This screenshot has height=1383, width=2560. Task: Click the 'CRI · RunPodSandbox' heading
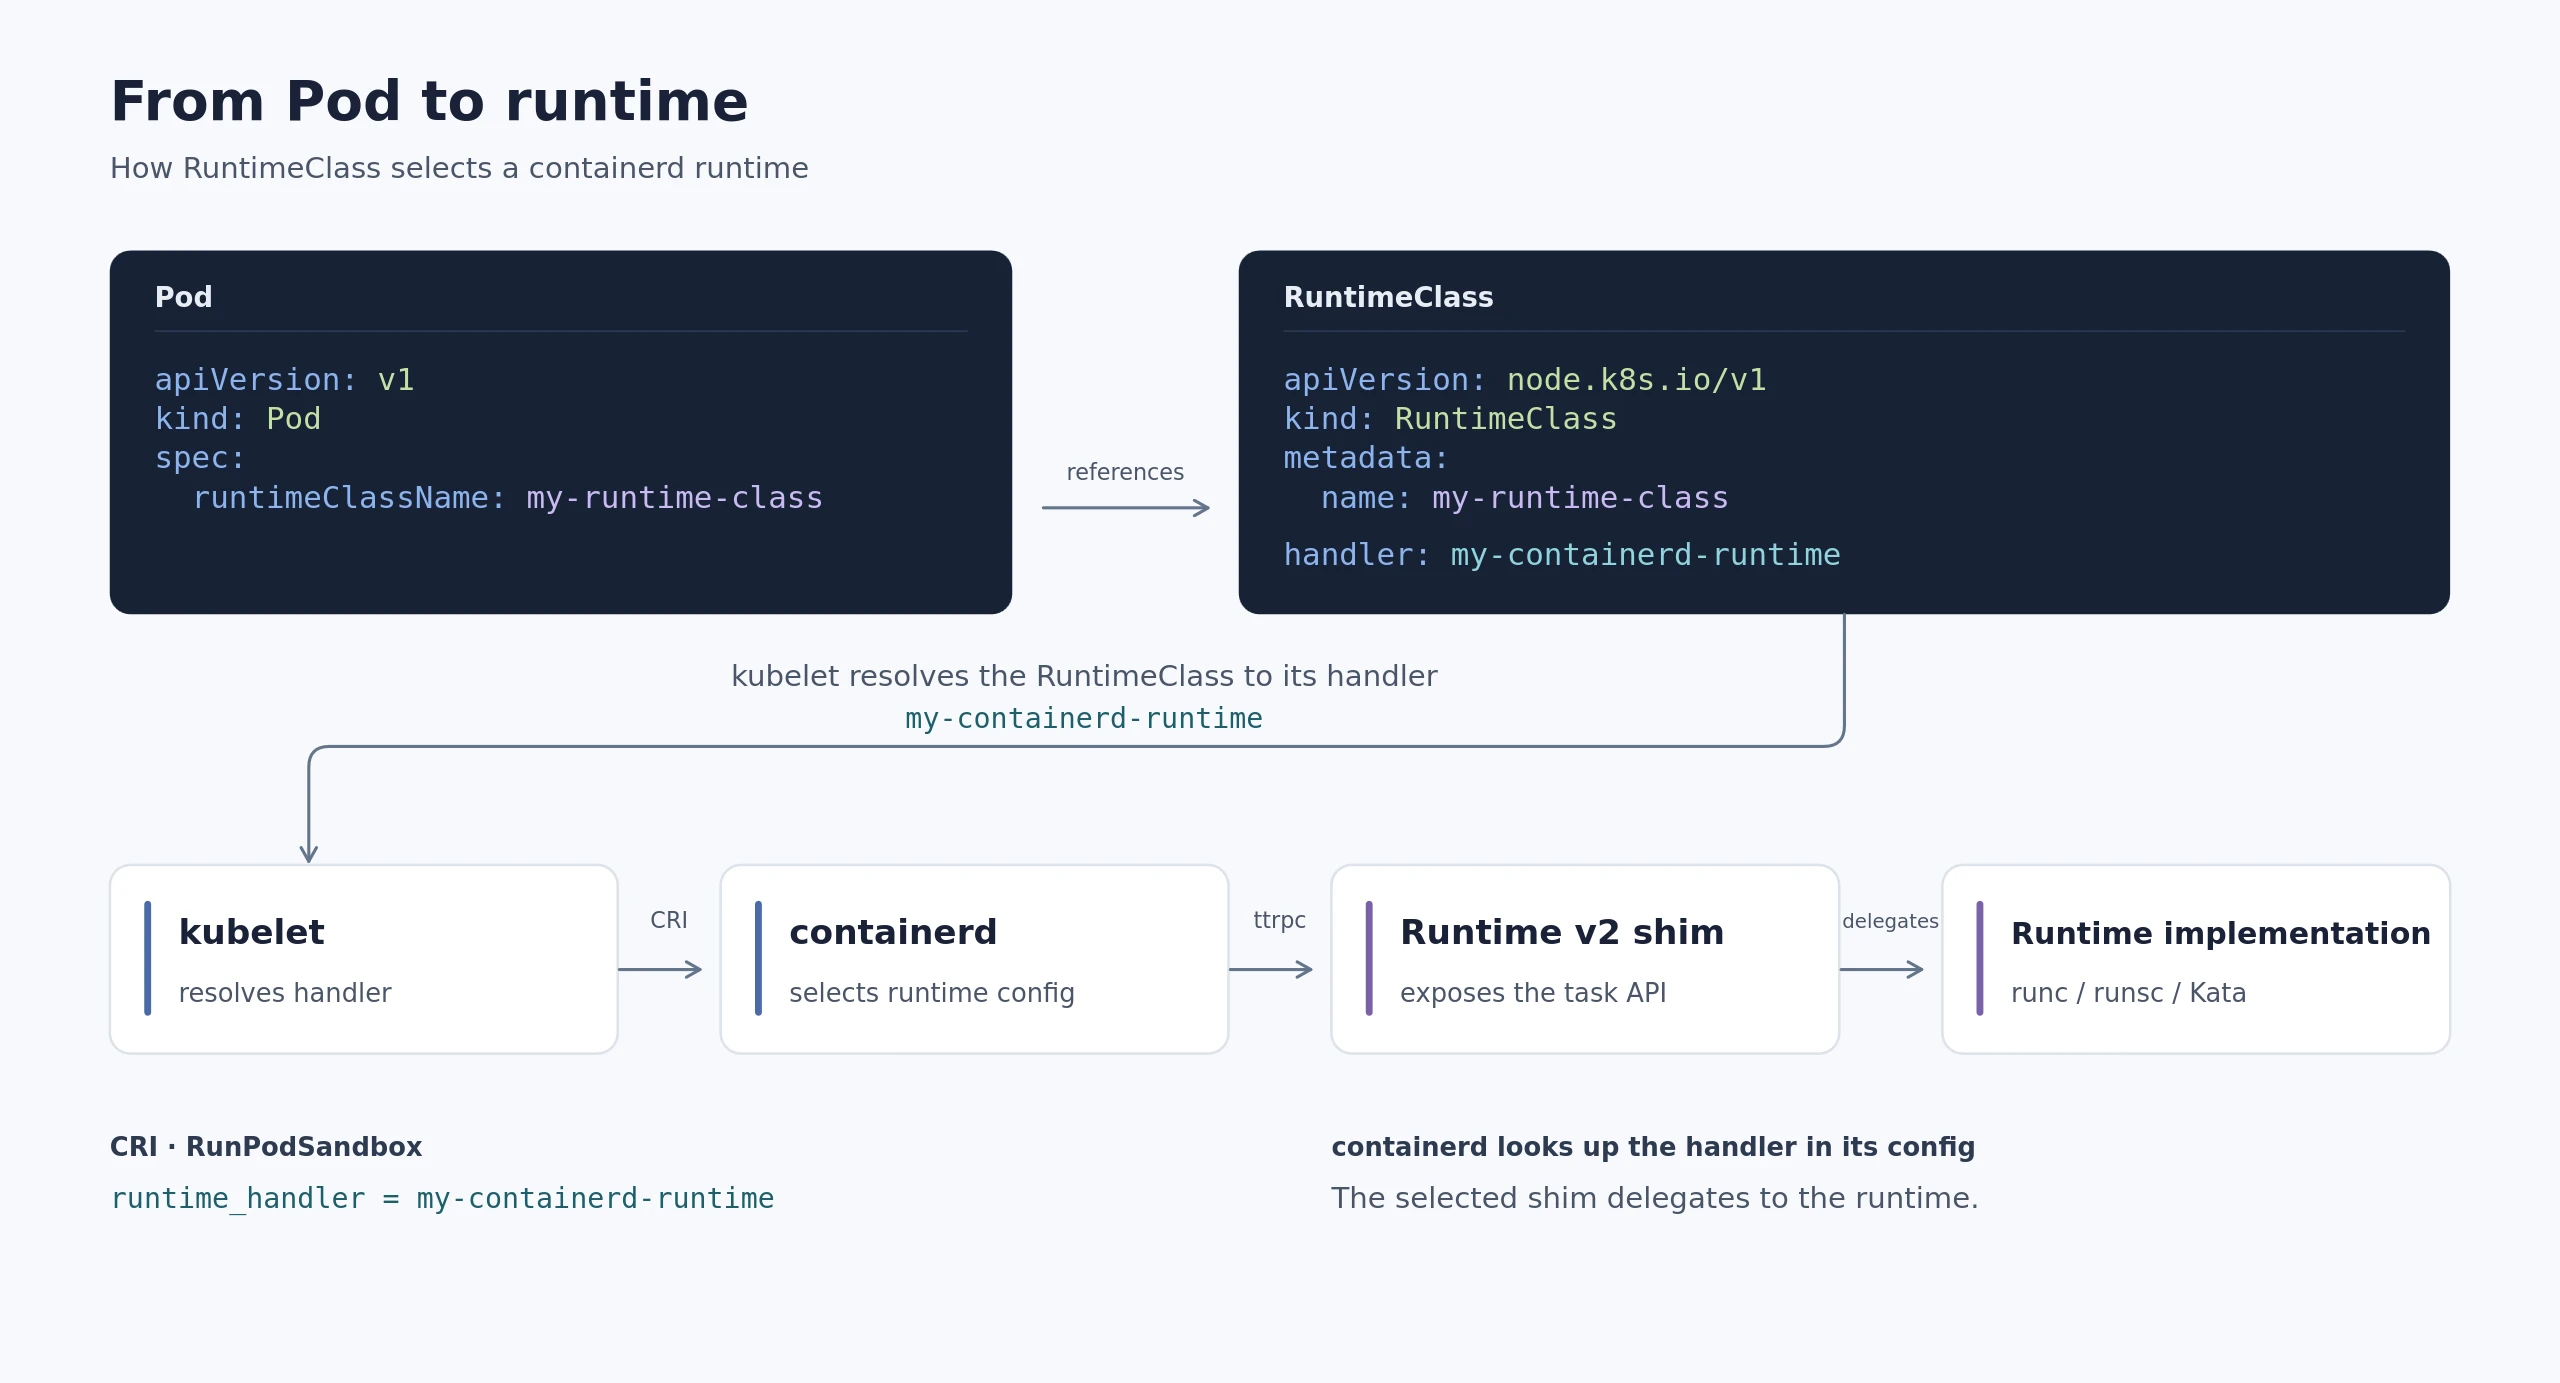pos(266,1147)
